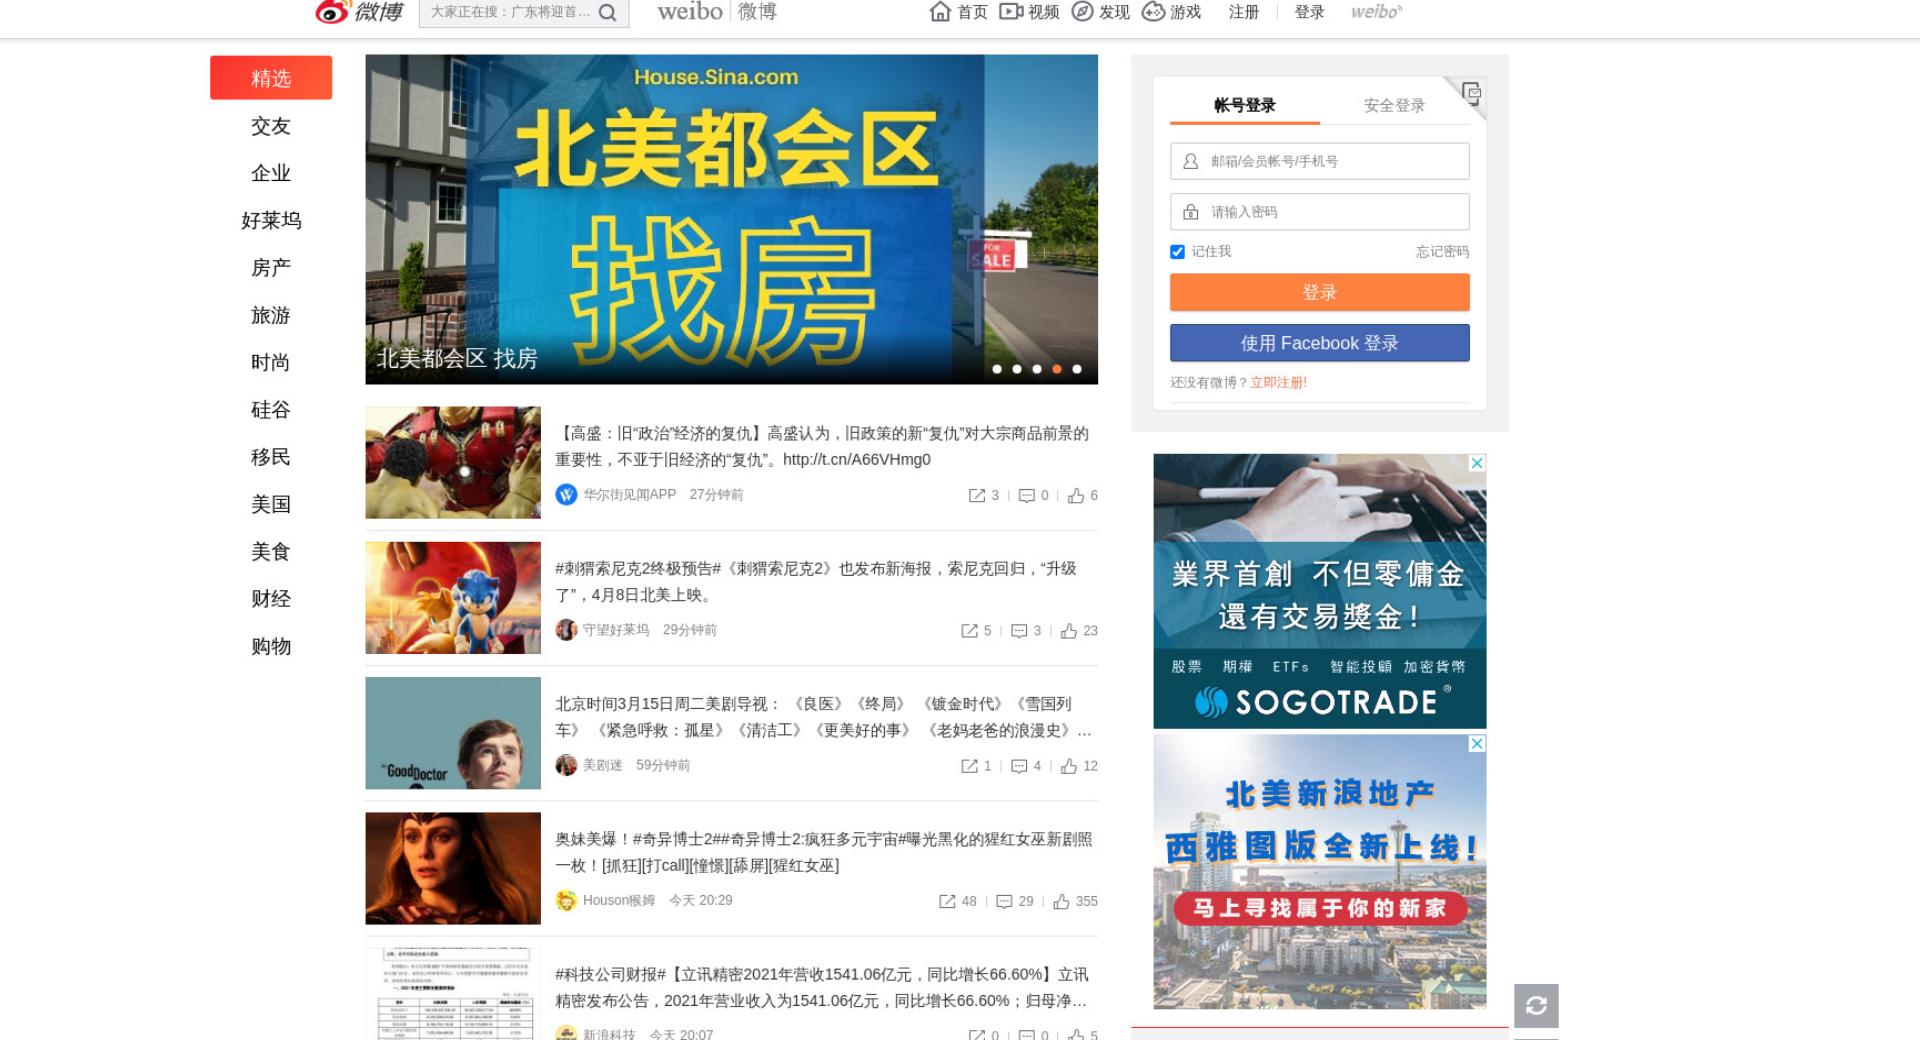Like the 刺猬索尼克2 post
This screenshot has width=1920, height=1040.
(x=1069, y=630)
